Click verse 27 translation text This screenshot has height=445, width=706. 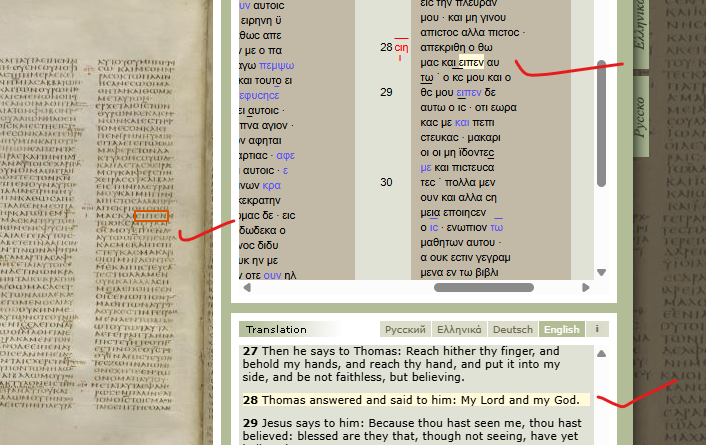(x=401, y=364)
